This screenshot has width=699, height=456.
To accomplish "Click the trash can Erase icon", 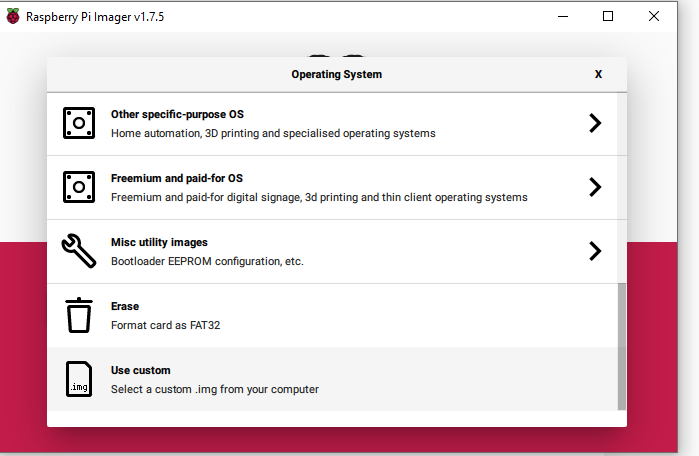I will (79, 315).
